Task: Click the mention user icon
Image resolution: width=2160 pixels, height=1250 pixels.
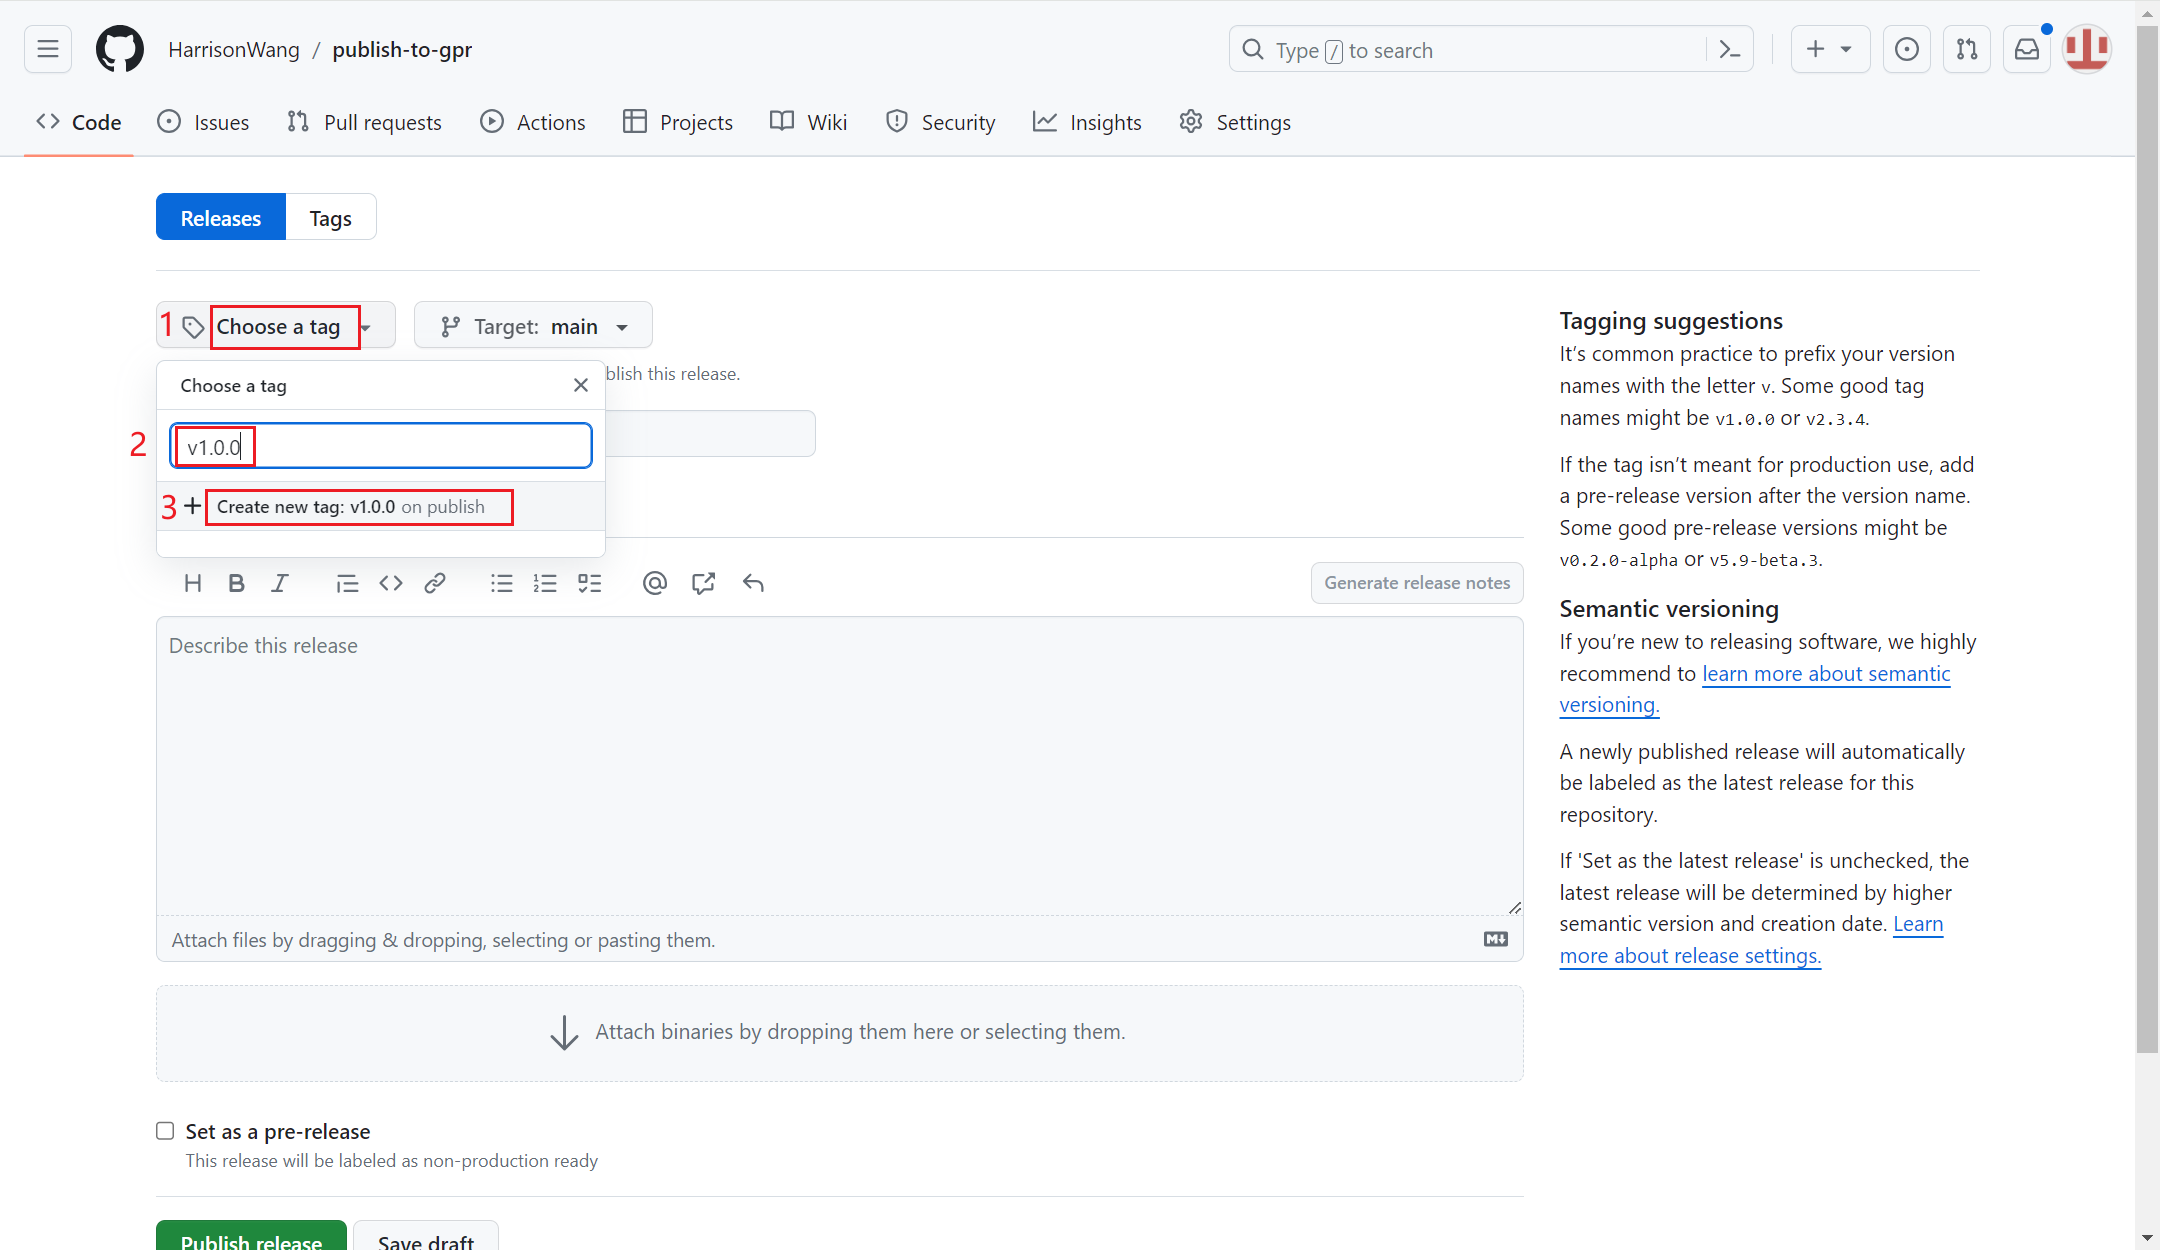Action: [x=654, y=583]
